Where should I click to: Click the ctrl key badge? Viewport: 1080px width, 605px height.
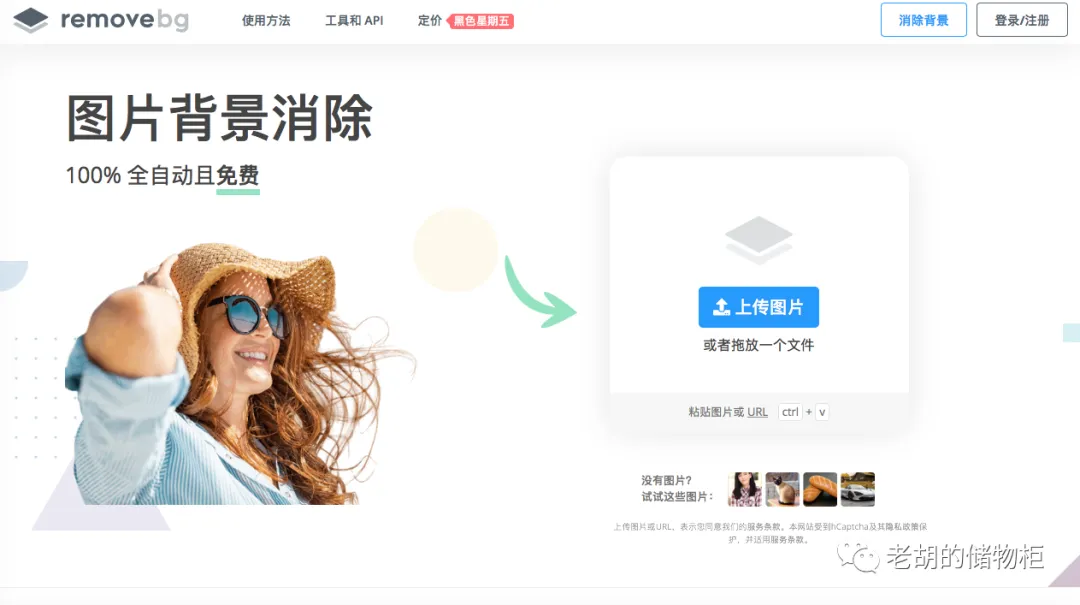790,412
